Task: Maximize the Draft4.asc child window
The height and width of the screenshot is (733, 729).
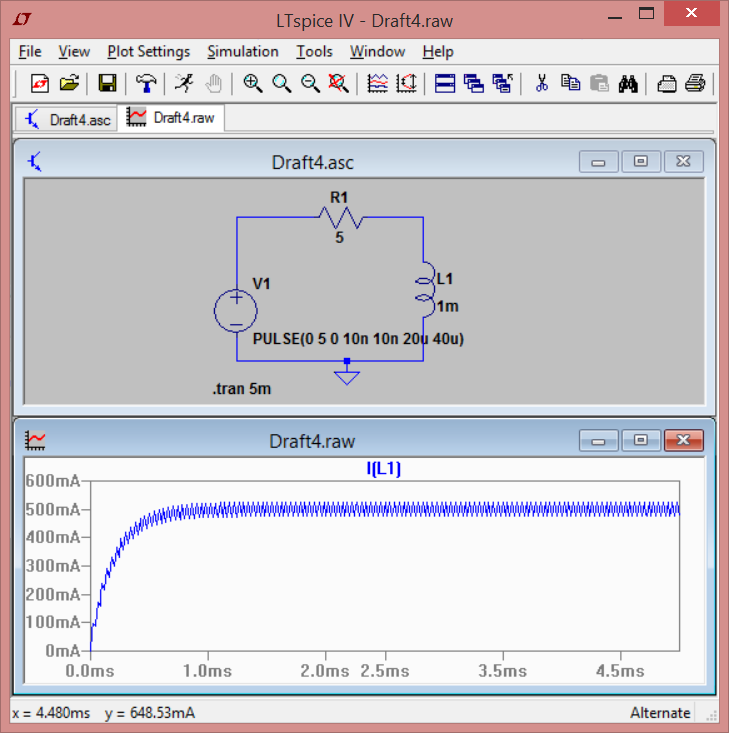Action: 641,161
